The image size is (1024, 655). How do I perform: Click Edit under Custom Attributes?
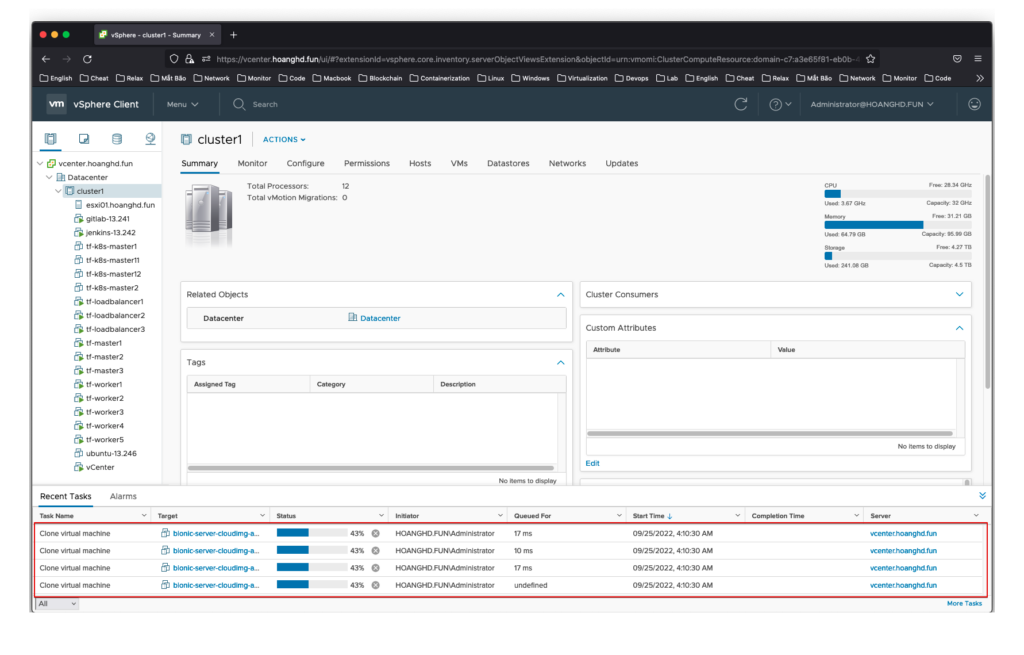coord(592,463)
